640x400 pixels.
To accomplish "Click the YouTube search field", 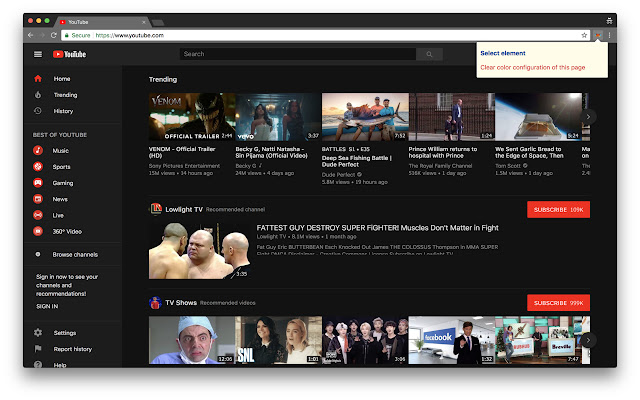I will pyautogui.click(x=298, y=54).
